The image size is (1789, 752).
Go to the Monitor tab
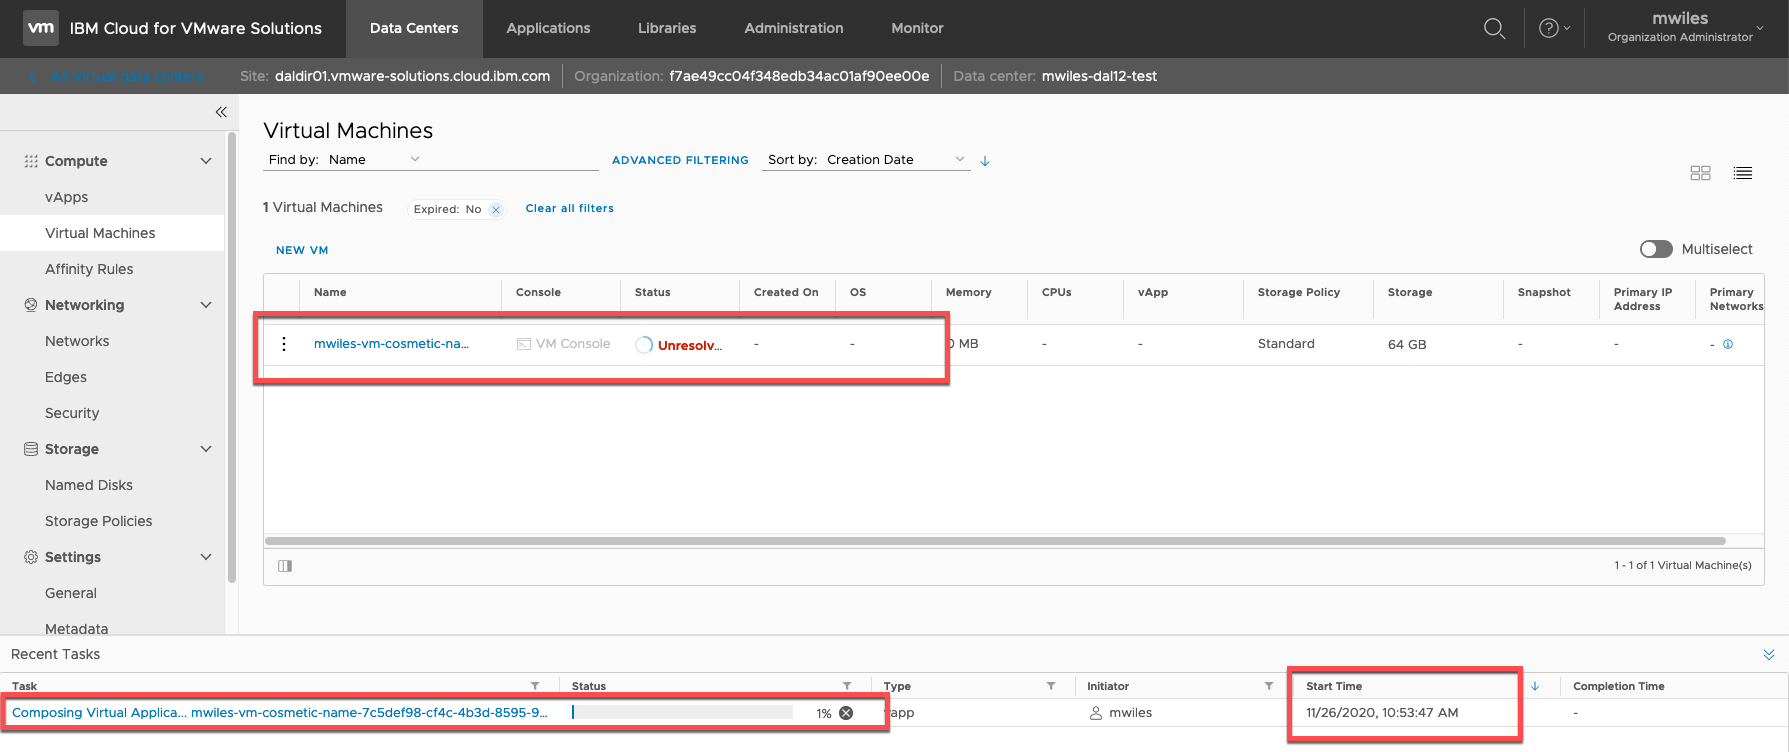pos(917,28)
